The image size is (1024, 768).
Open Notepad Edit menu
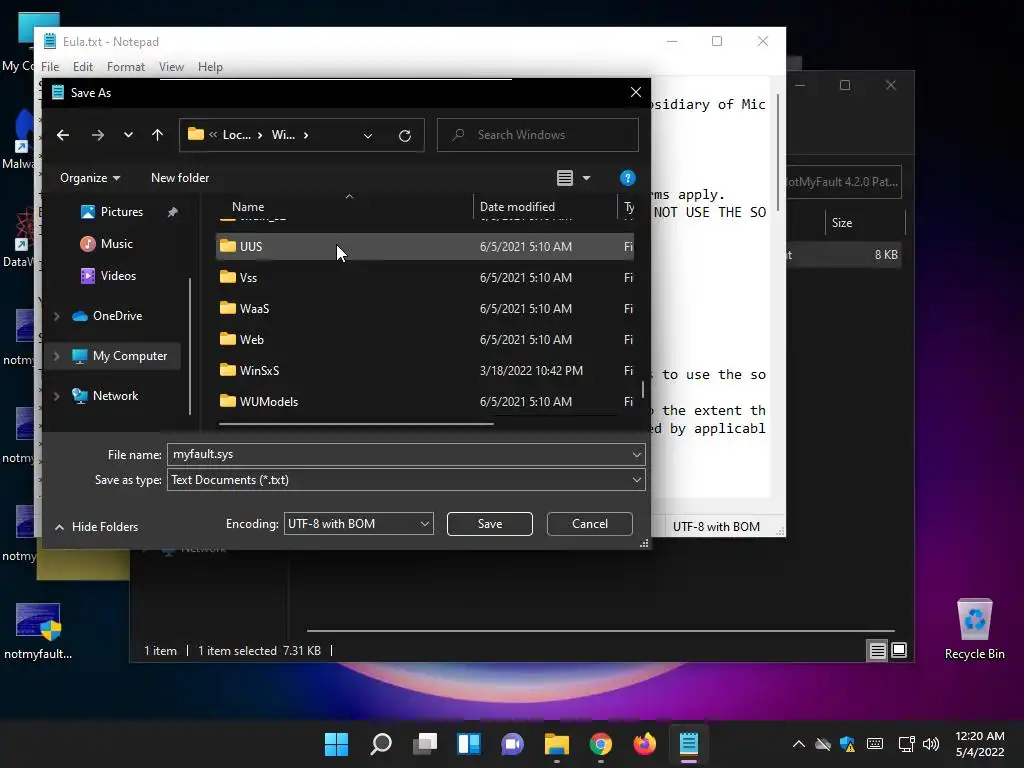point(82,67)
